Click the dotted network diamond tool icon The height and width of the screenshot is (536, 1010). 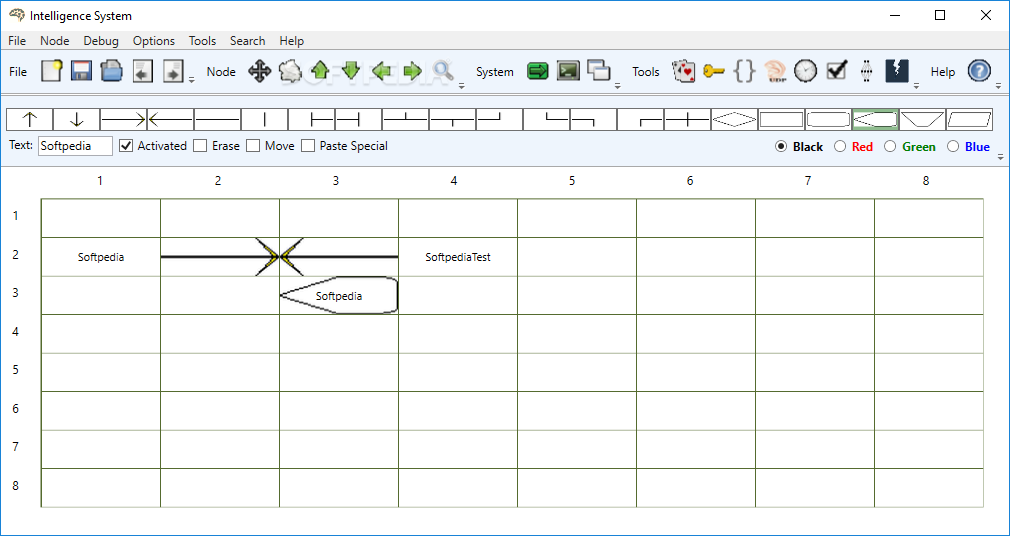click(866, 71)
